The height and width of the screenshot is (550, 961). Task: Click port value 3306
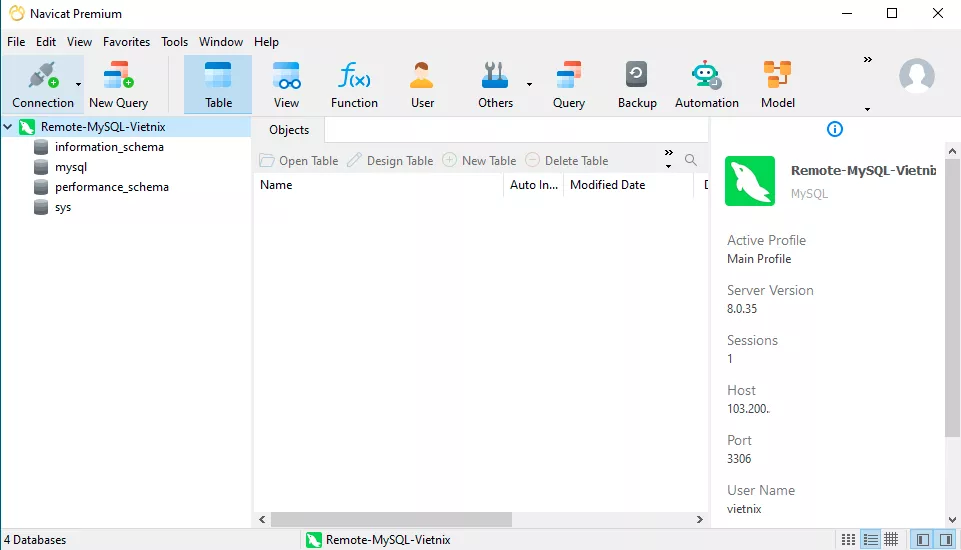[x=739, y=459]
